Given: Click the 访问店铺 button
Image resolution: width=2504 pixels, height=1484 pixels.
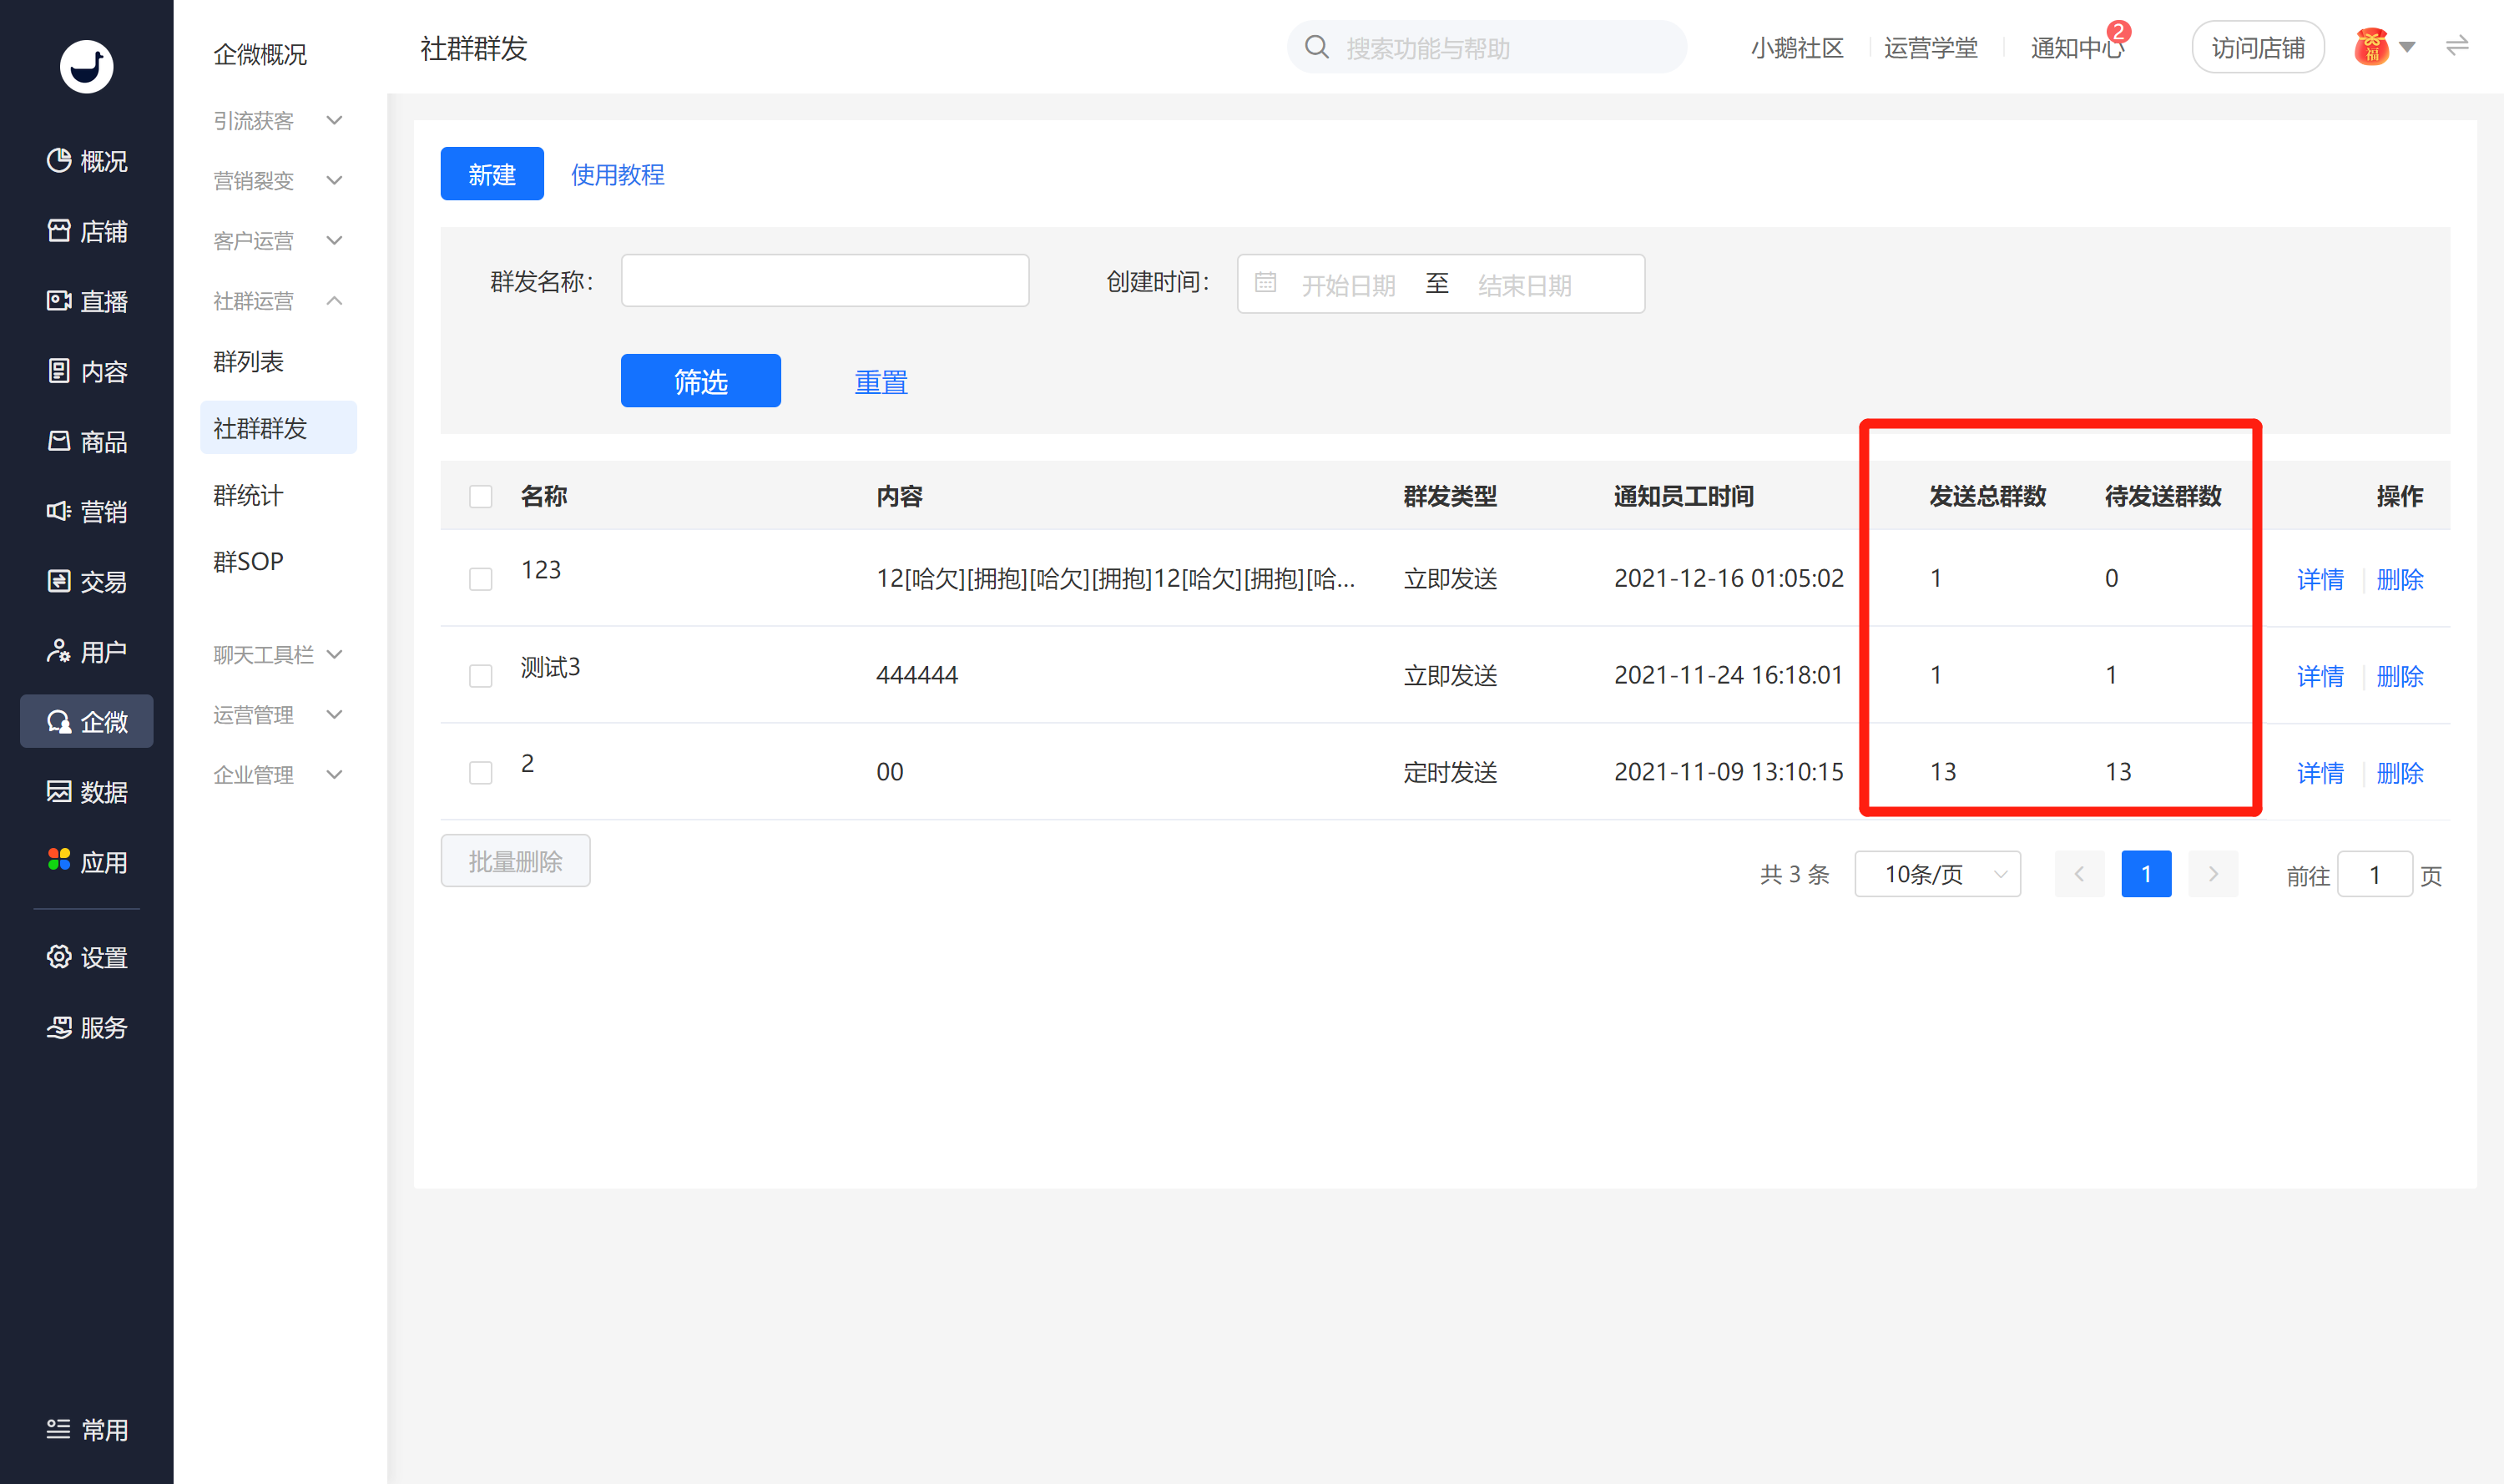Looking at the screenshot, I should point(2258,47).
